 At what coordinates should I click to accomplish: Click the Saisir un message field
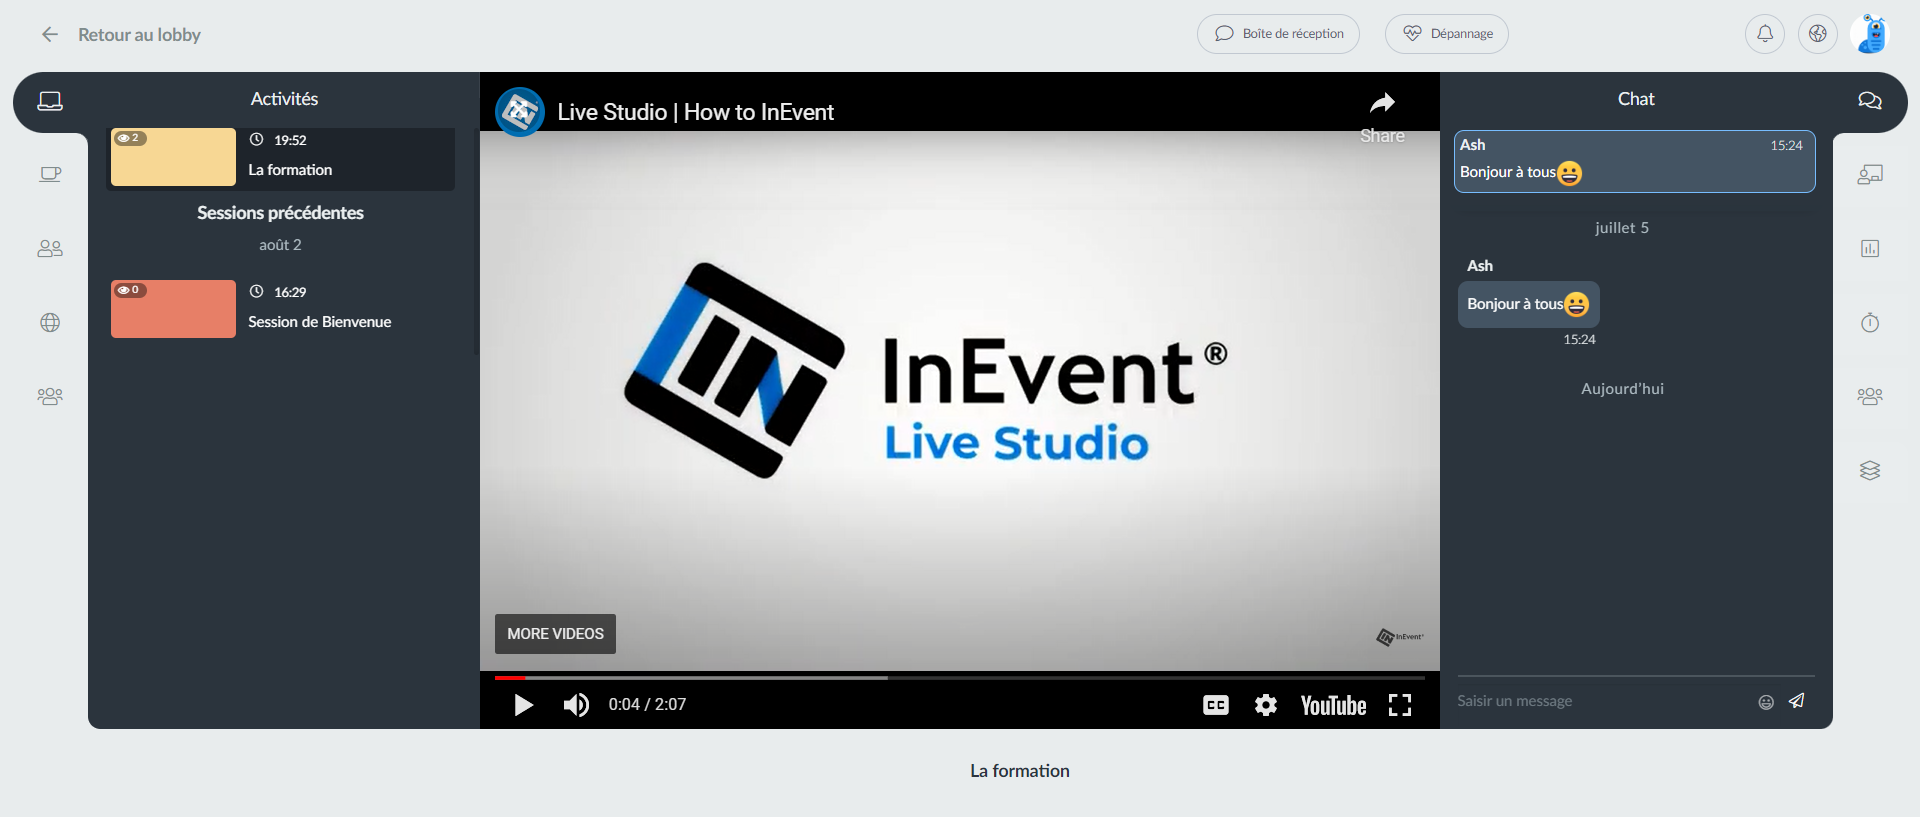1602,701
